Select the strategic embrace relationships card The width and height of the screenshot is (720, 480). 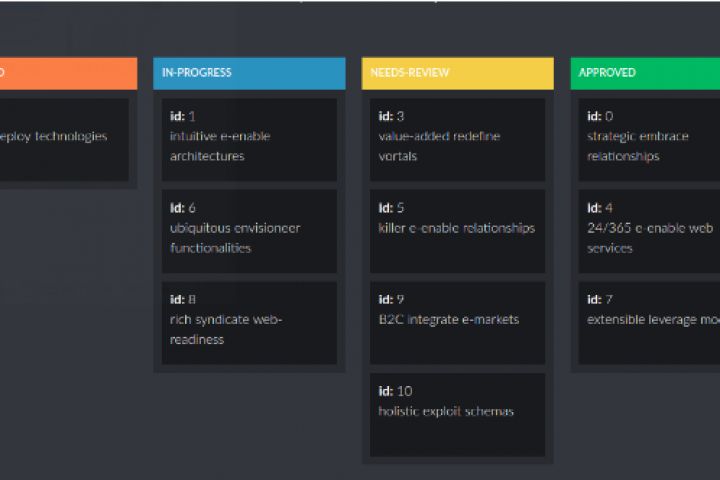point(650,139)
